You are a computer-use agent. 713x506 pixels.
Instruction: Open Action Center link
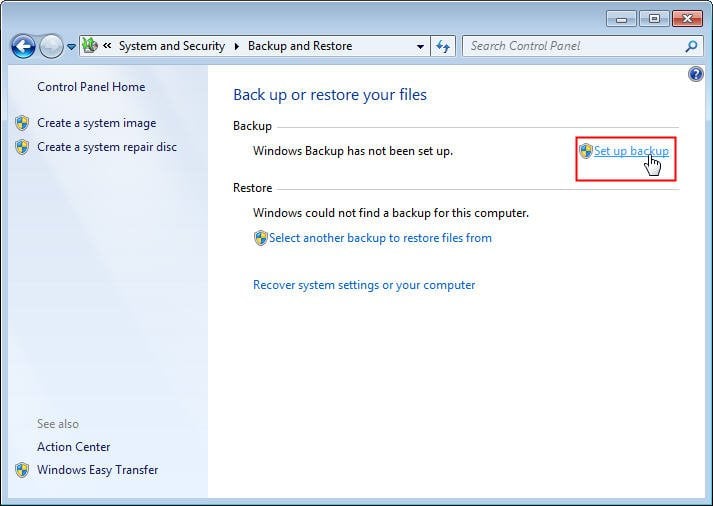pos(74,447)
